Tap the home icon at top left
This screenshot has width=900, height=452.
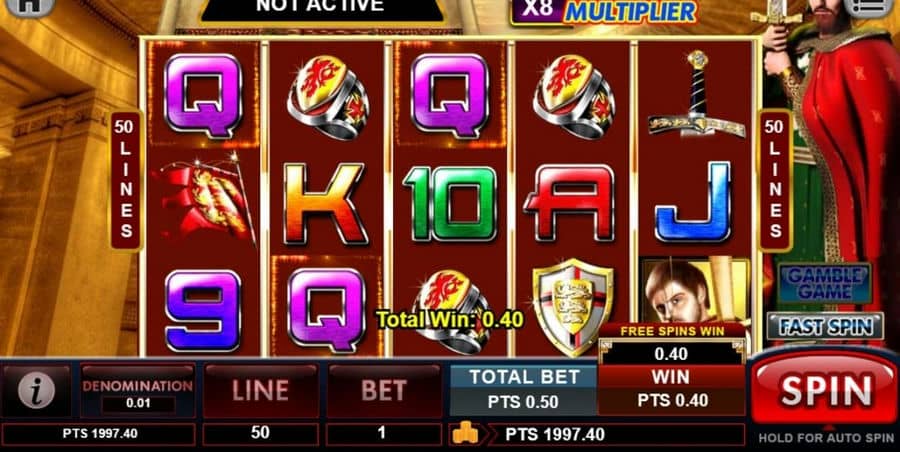30,6
